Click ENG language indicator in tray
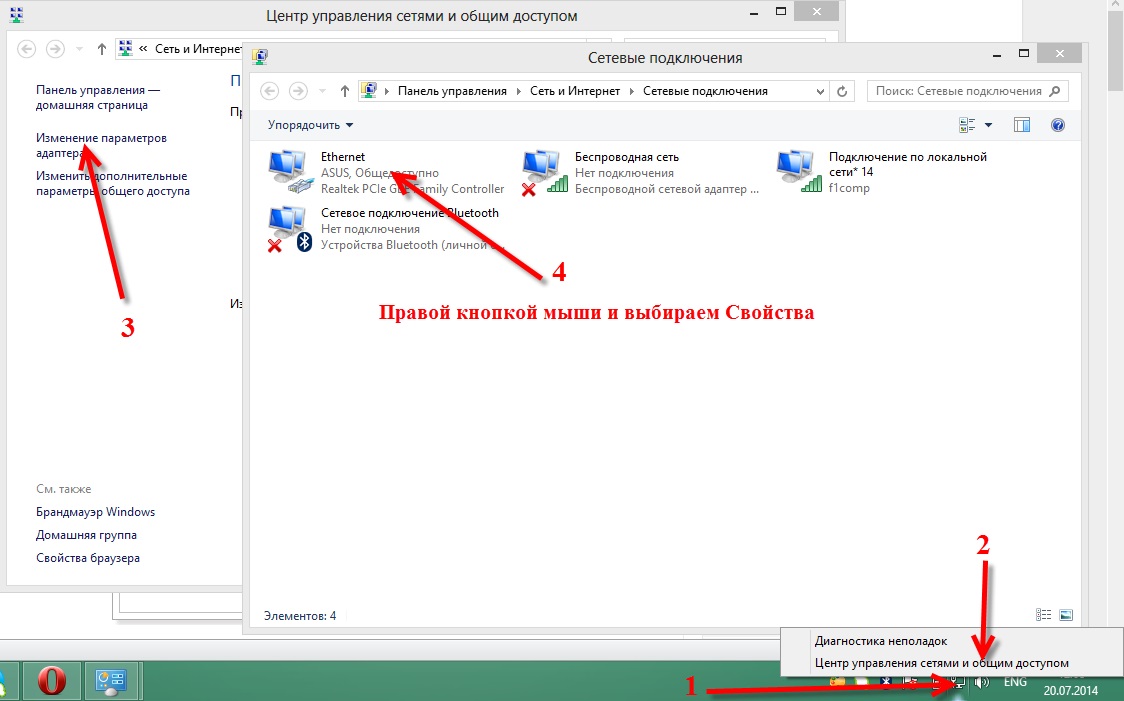 [x=1015, y=682]
